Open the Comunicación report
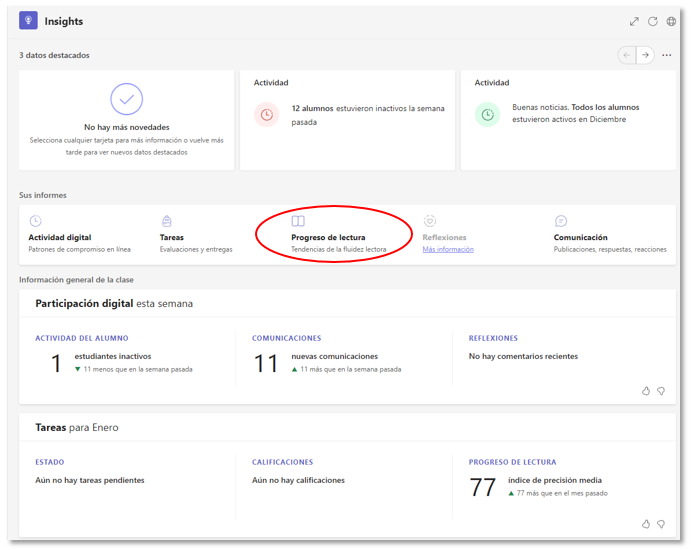The width and height of the screenshot is (692, 550). click(581, 237)
